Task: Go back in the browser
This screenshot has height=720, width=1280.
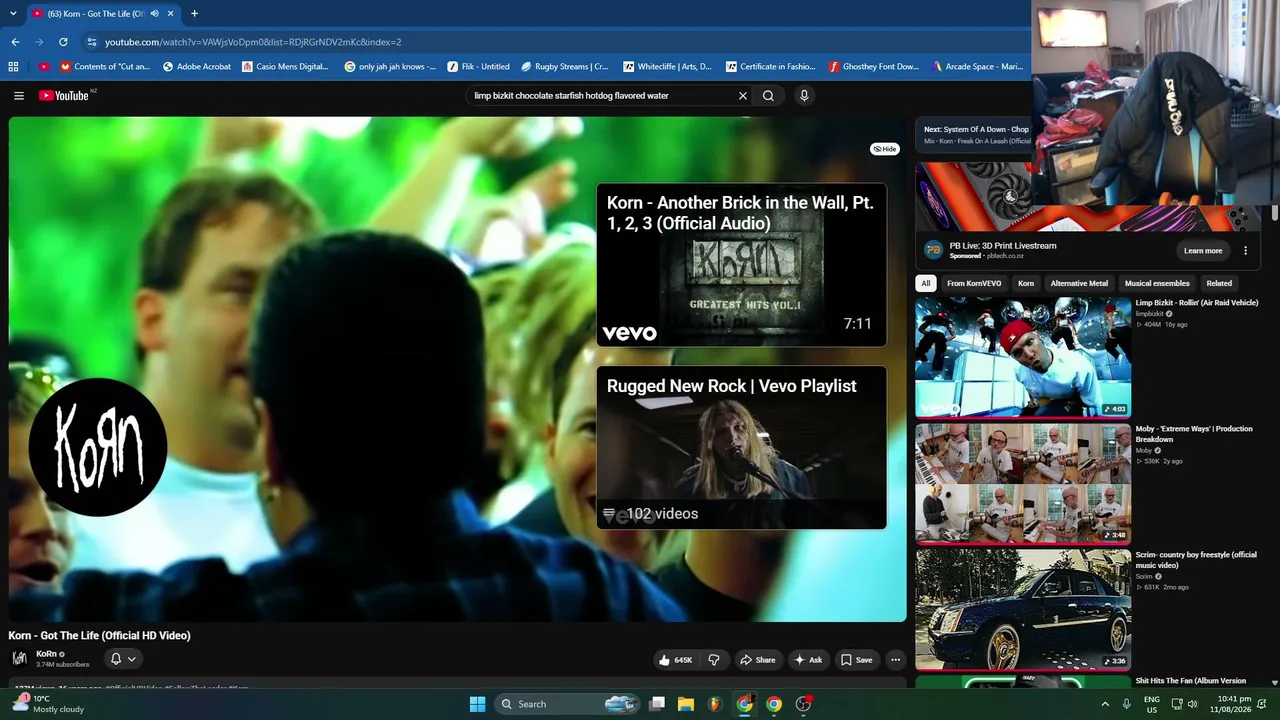Action: click(x=15, y=42)
